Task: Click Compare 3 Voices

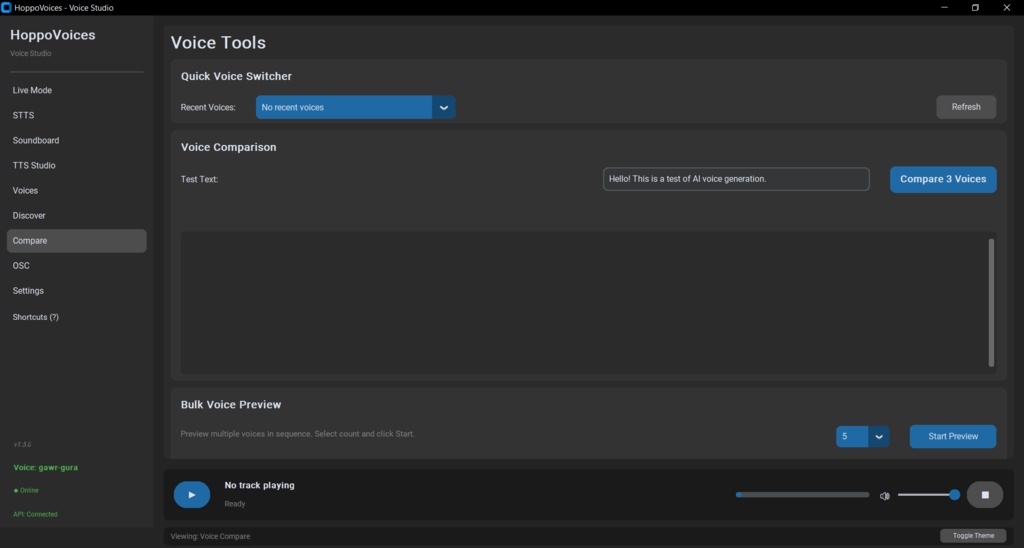Action: coord(943,179)
